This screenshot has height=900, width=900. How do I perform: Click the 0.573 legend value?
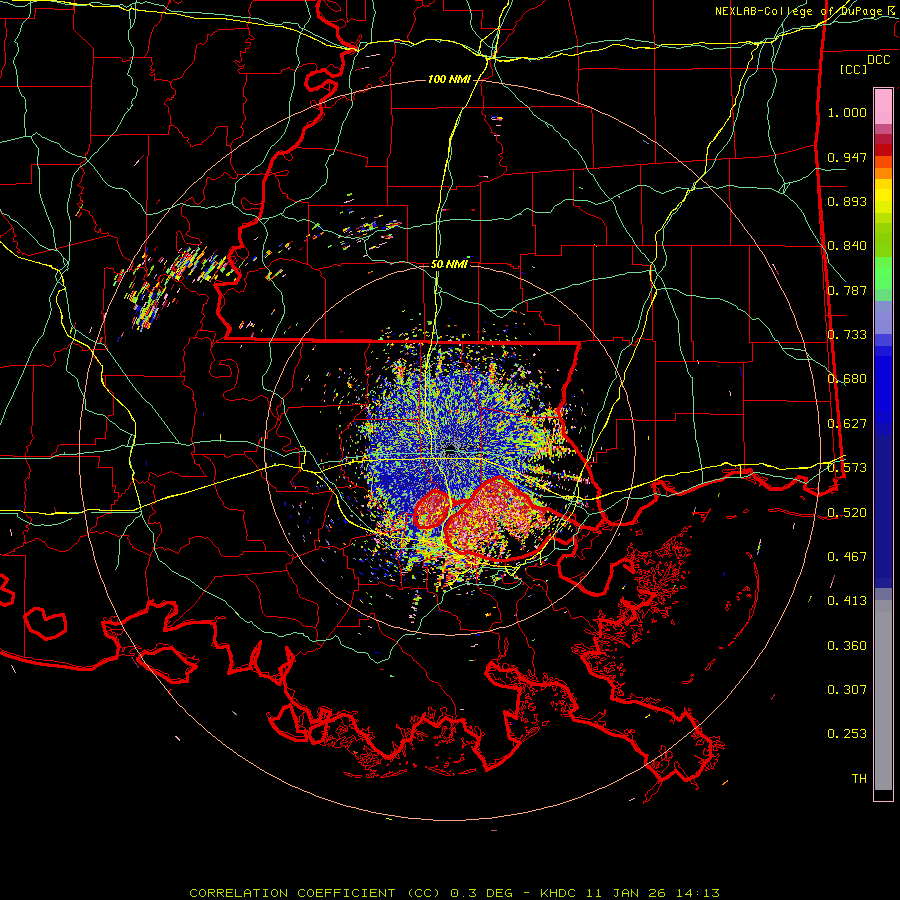pos(847,468)
